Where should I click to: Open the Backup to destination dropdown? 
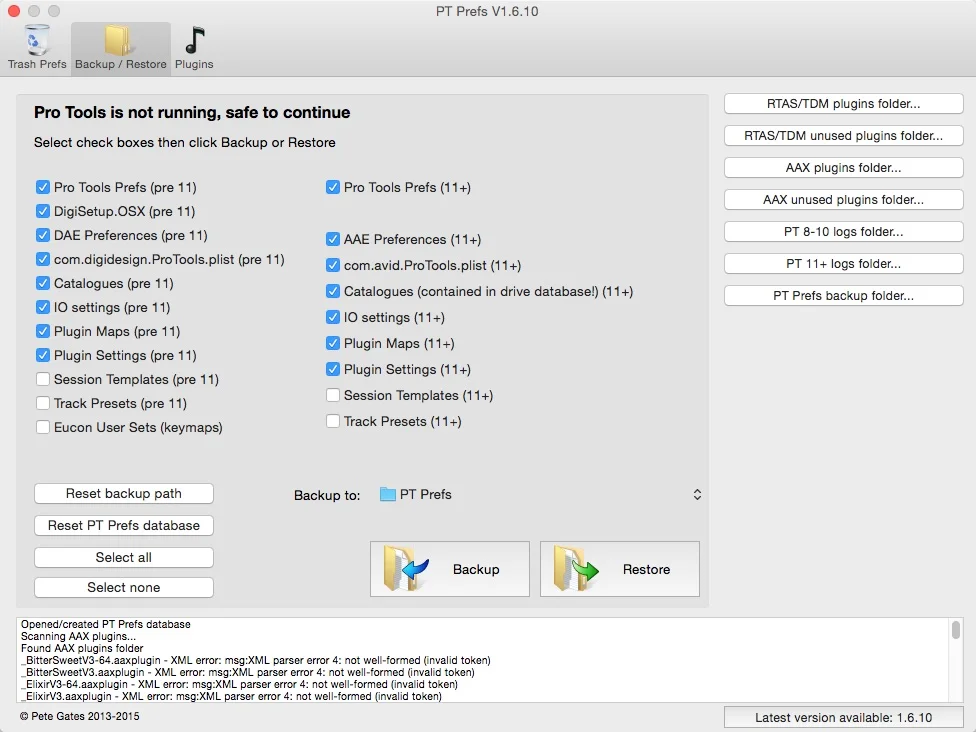pos(697,494)
